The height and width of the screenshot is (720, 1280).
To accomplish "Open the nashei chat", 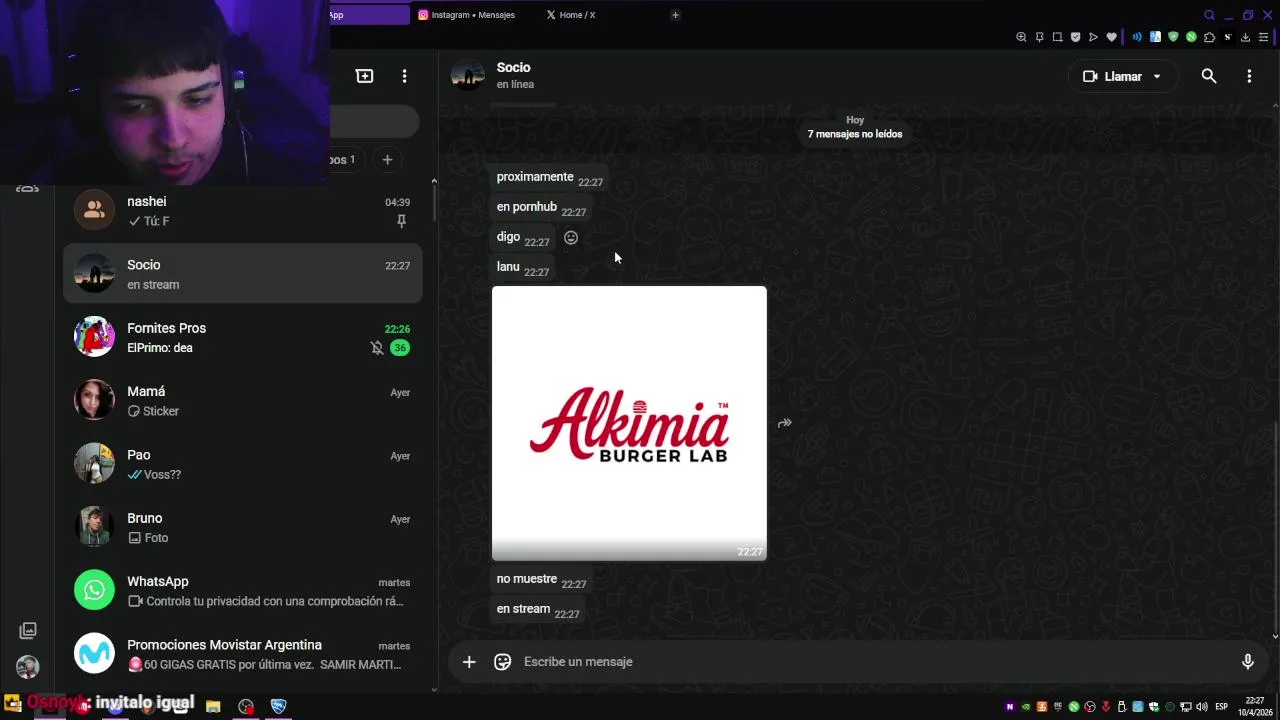I will point(242,211).
